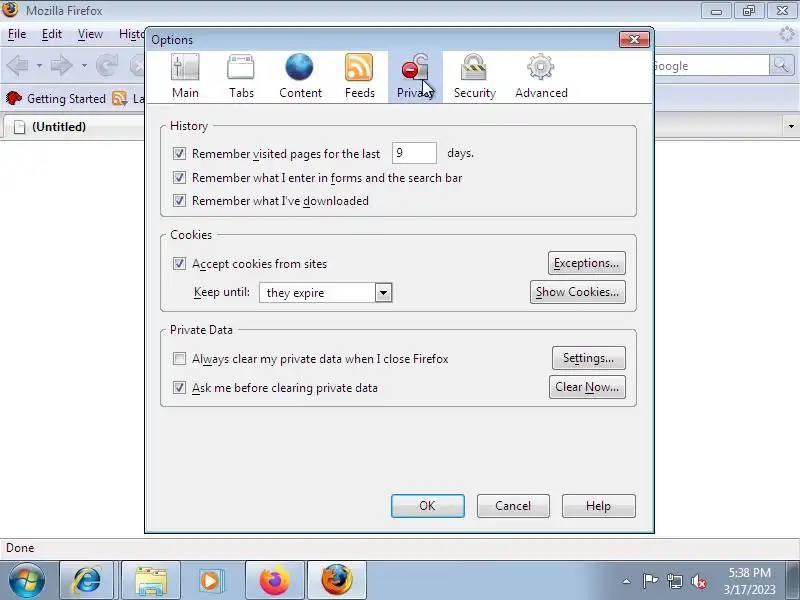Click the RSS feed bookmark icon
Image resolution: width=800 pixels, height=600 pixels.
(x=119, y=98)
